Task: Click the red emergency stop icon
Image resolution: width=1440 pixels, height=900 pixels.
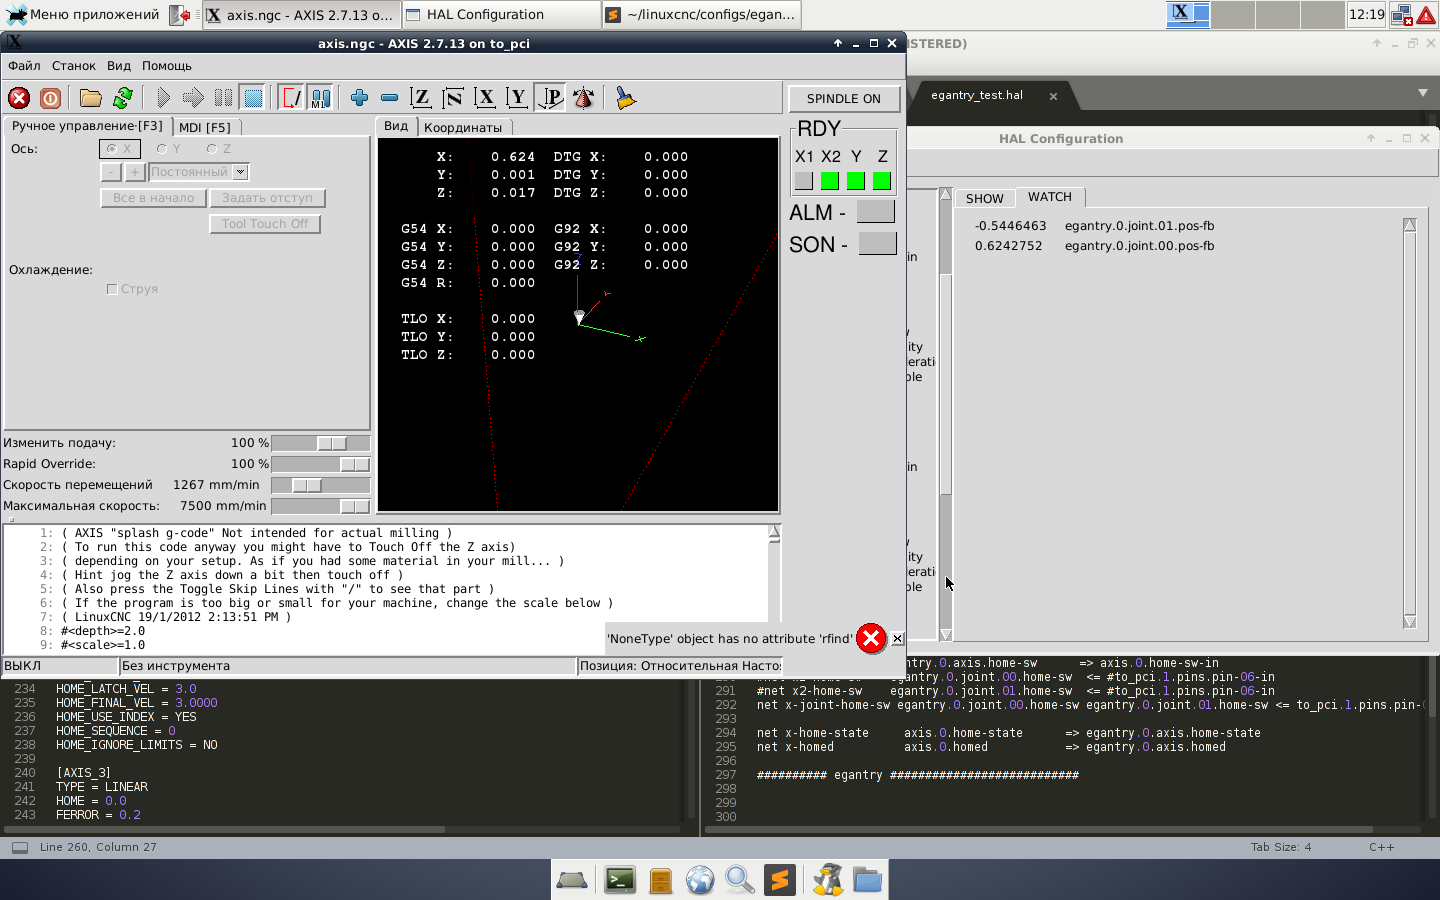Action: 19,98
